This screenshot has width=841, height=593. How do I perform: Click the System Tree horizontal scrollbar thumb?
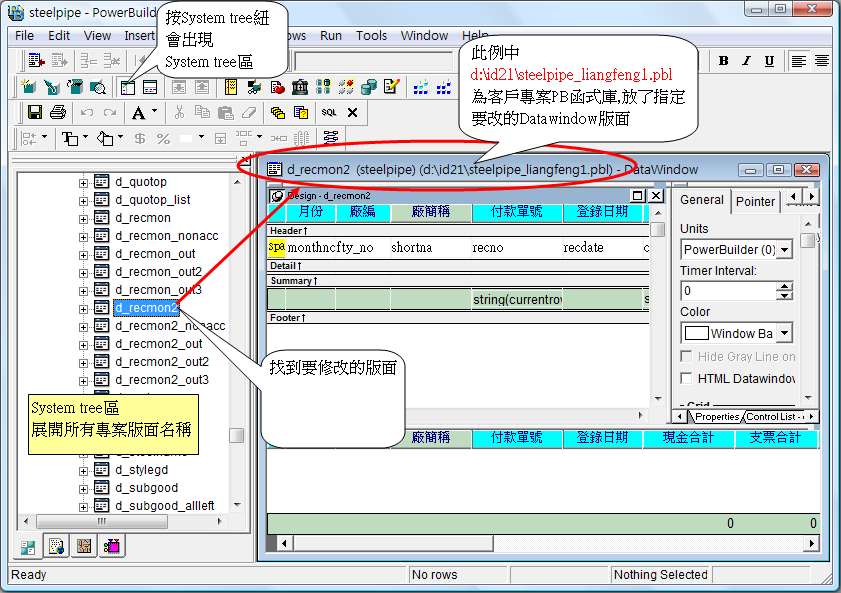(101, 521)
